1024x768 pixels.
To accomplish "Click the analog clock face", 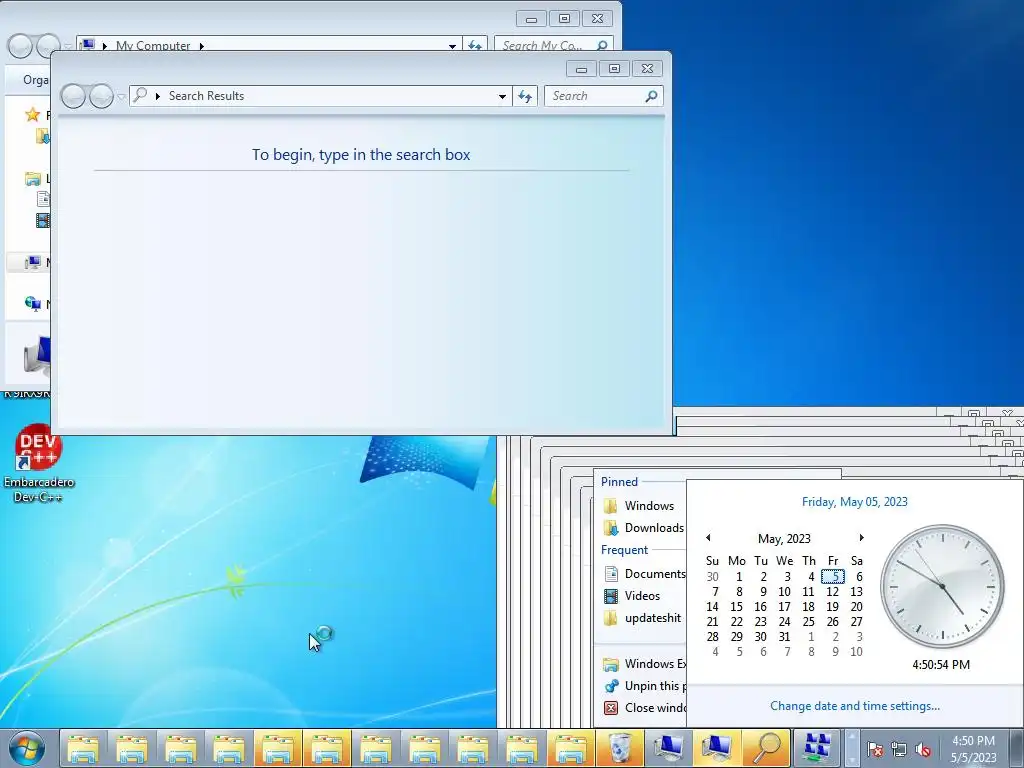I will click(x=942, y=586).
